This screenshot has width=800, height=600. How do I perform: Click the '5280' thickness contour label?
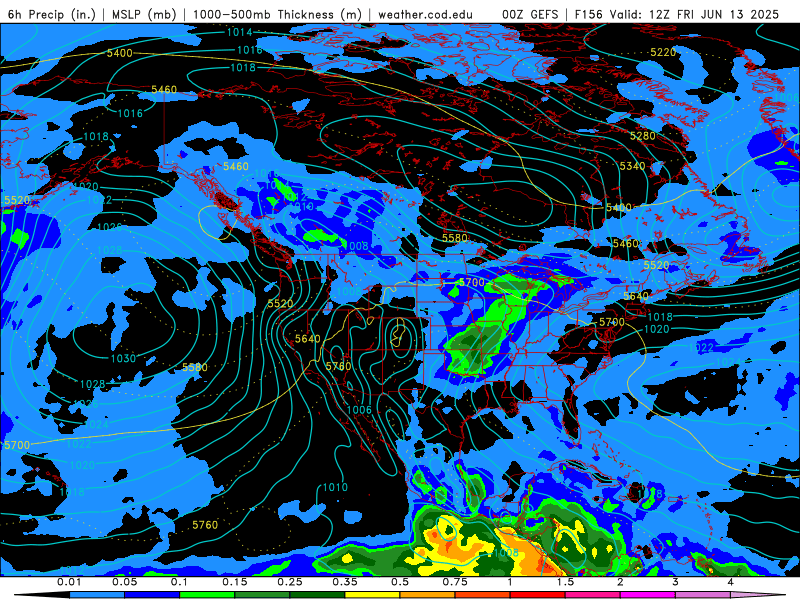click(x=642, y=136)
